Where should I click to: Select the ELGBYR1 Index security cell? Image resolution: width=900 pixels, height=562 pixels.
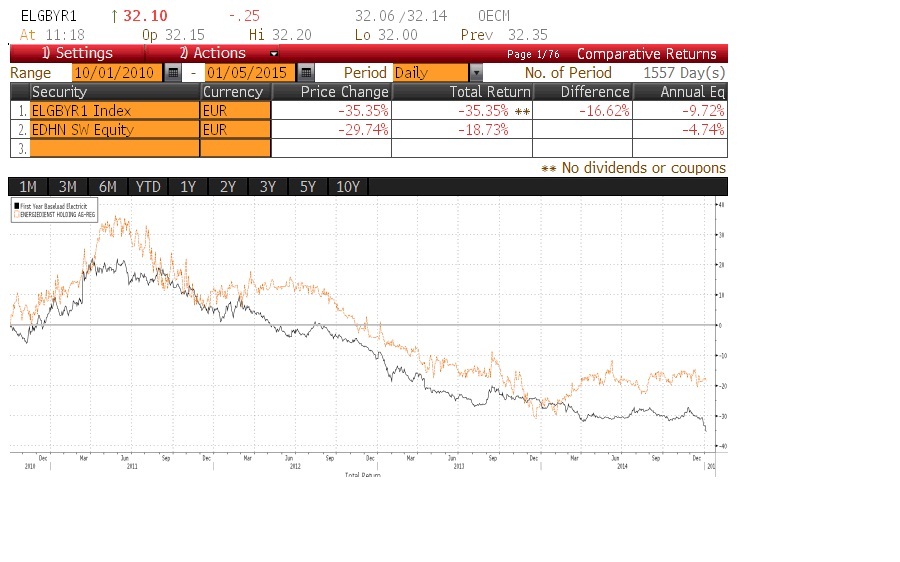click(x=114, y=110)
